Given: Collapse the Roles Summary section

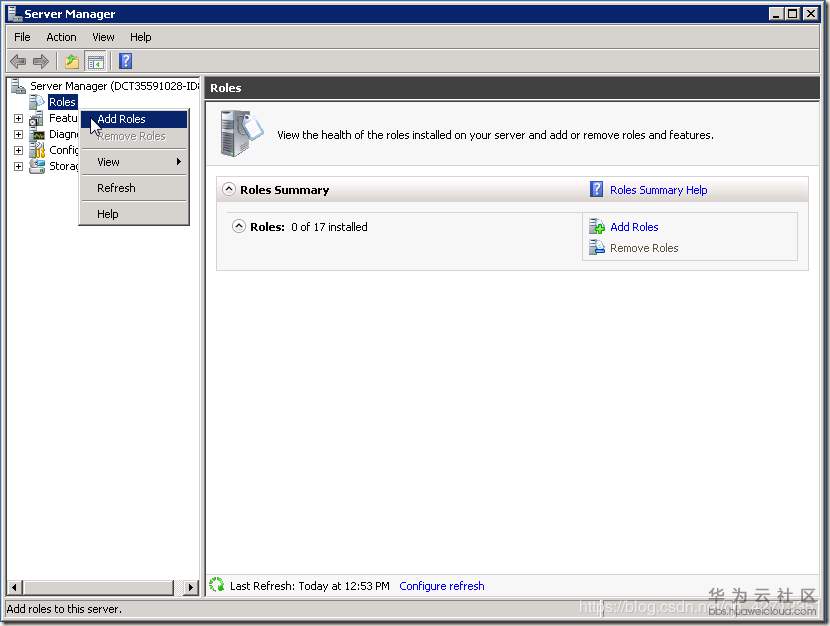Looking at the screenshot, I should point(229,189).
